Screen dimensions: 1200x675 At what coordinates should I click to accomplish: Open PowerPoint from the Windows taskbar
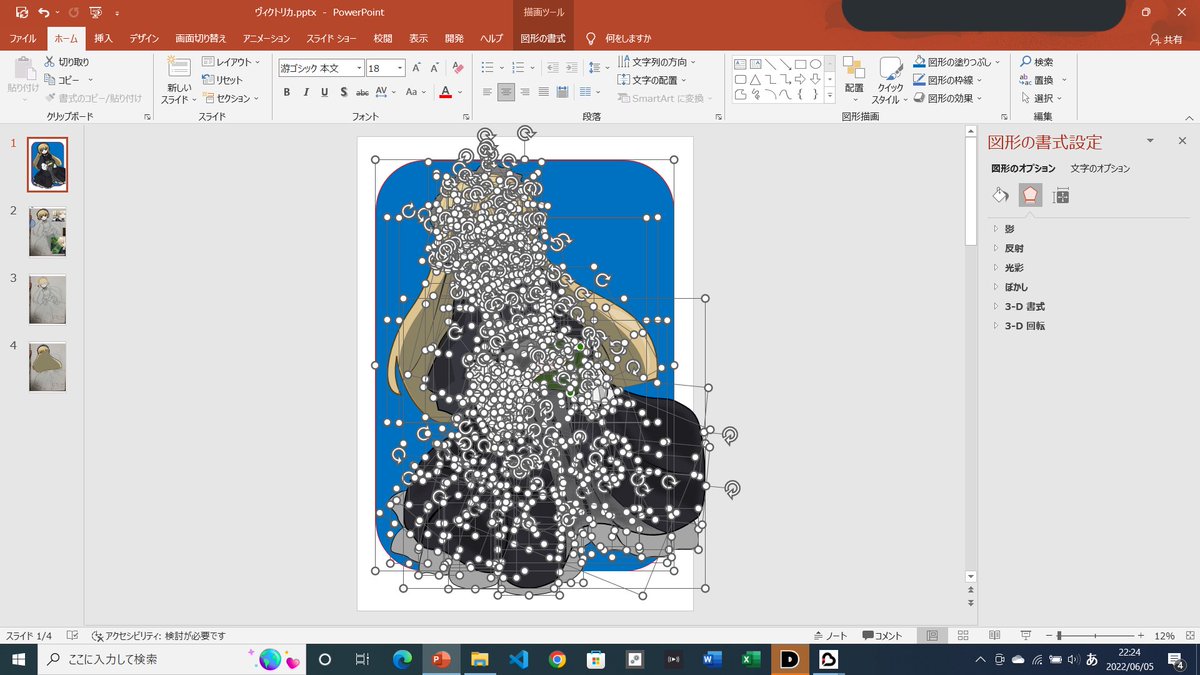439,659
